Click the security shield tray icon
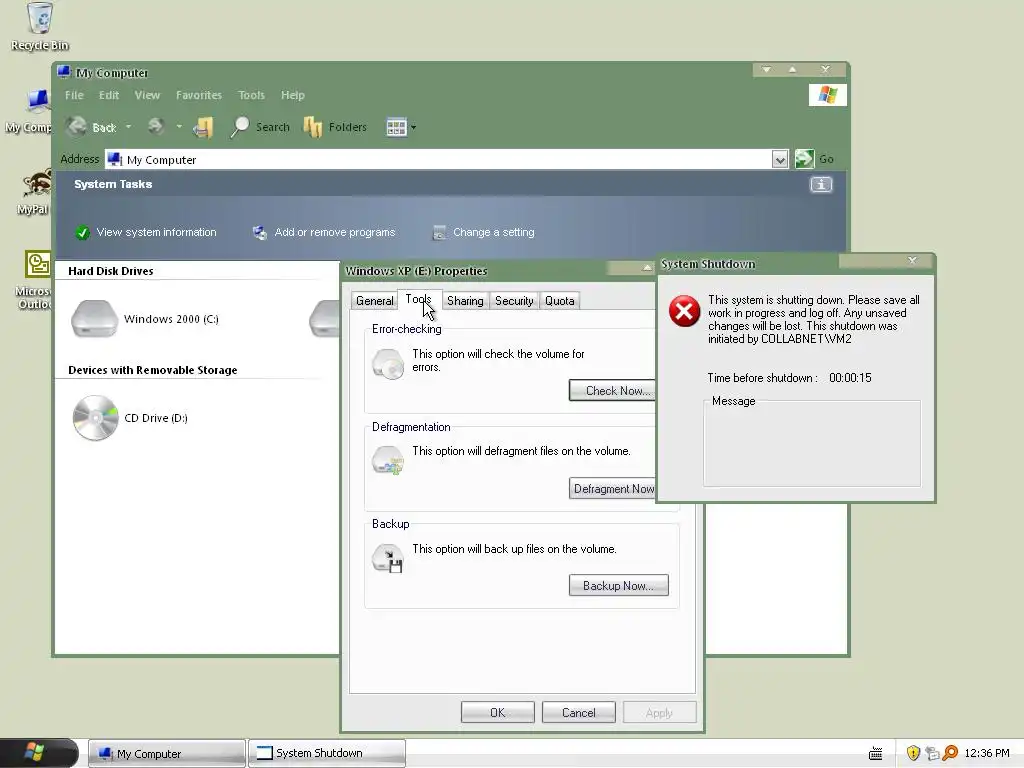The width and height of the screenshot is (1024, 768). 913,754
